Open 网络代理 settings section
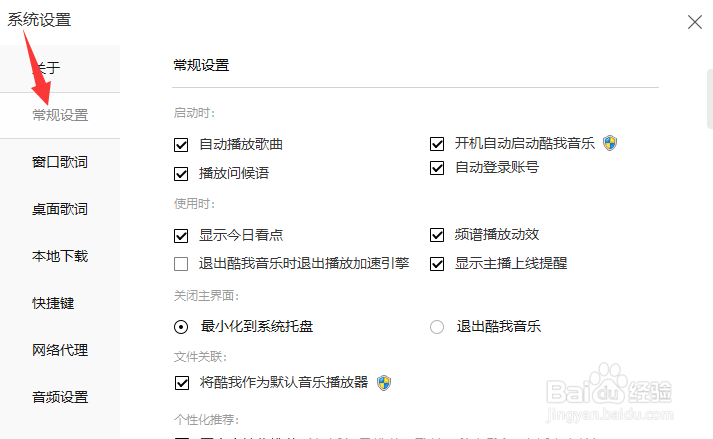 click(60, 350)
